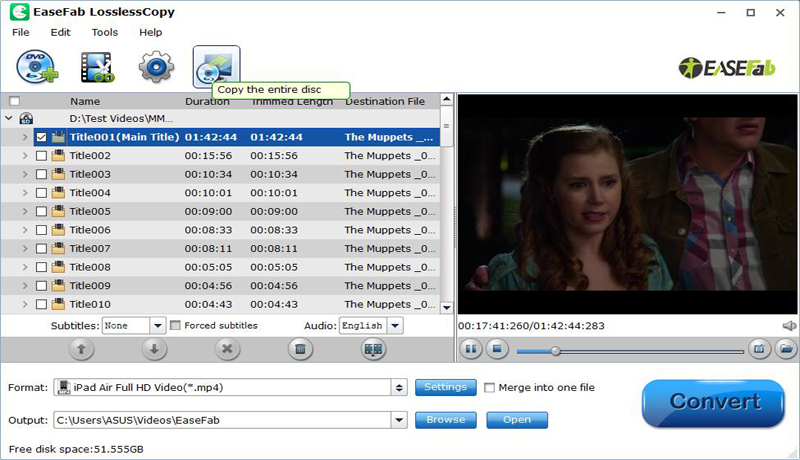800x460 pixels.
Task: Click the disc icon beside D:\Test Videos
Action: [x=26, y=119]
